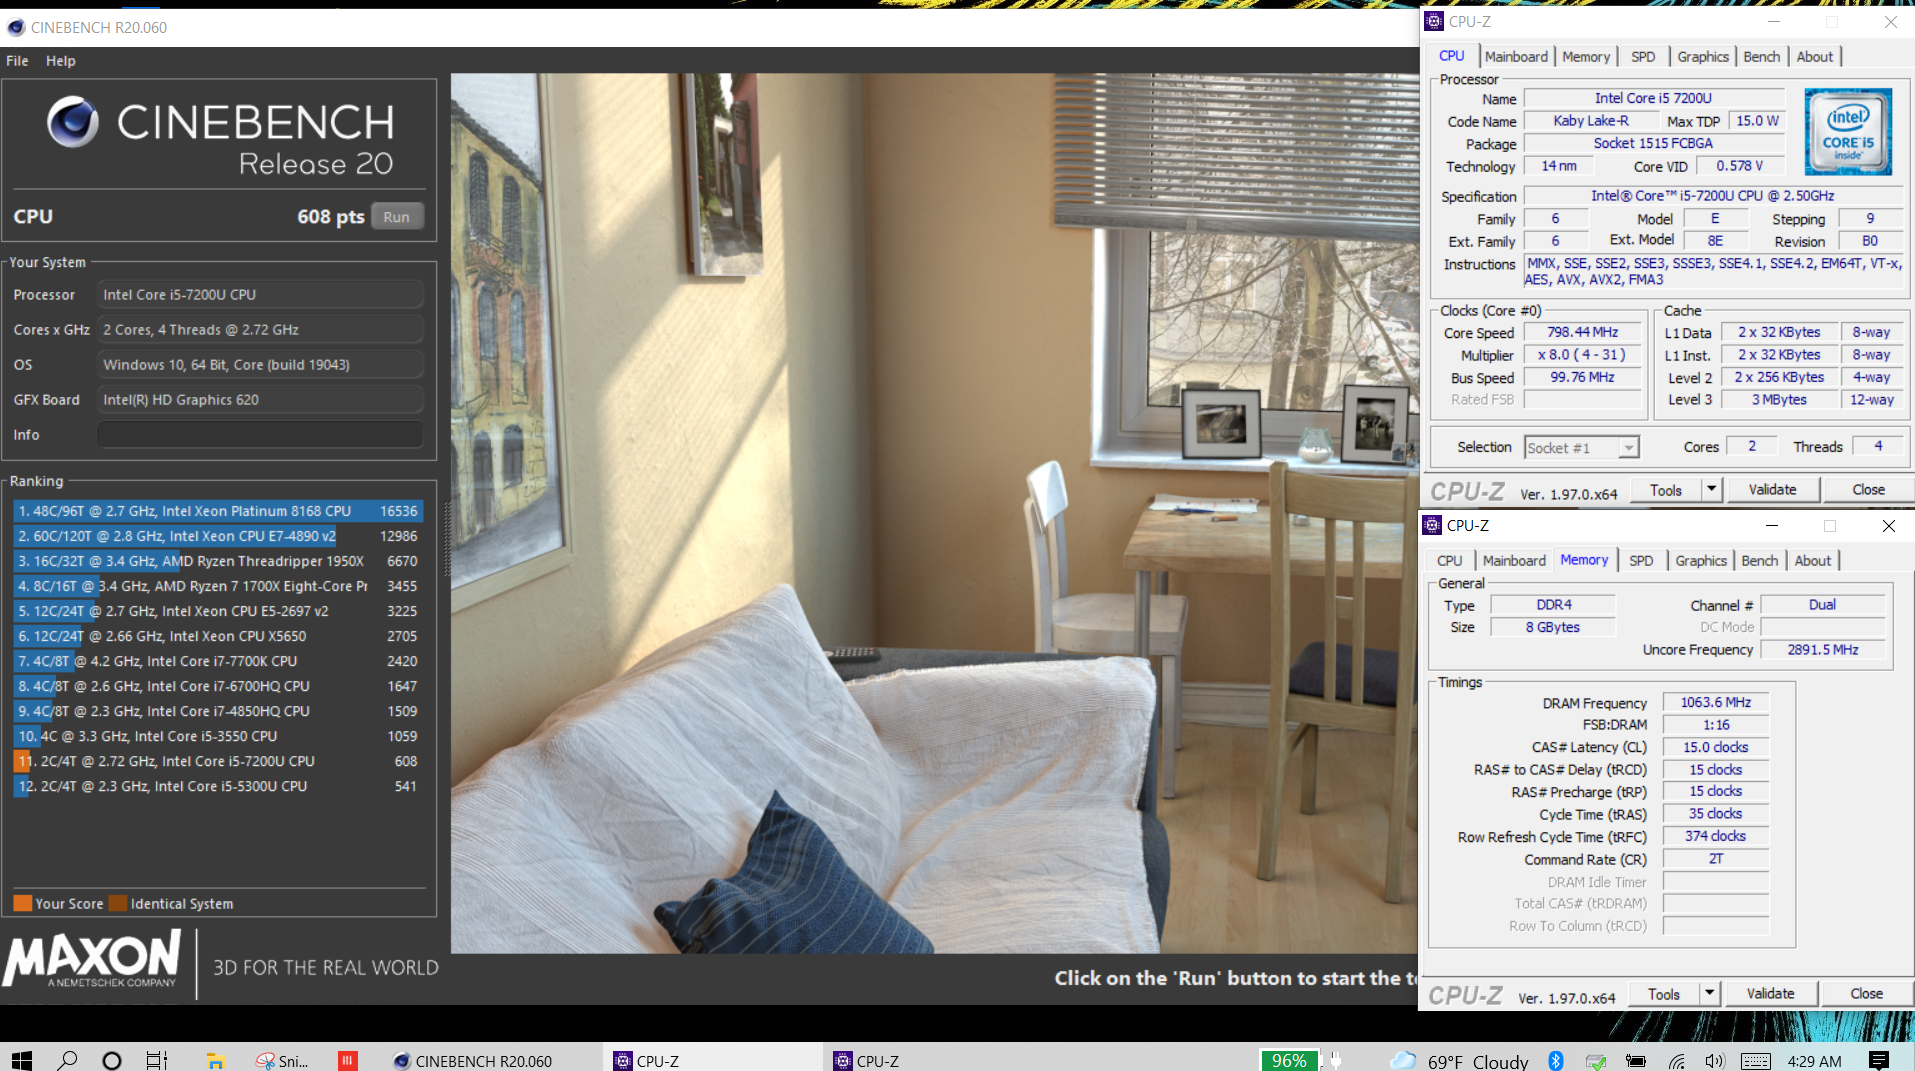Select ranking row AMD Ryzen Threadripper 1950X

[x=218, y=561]
